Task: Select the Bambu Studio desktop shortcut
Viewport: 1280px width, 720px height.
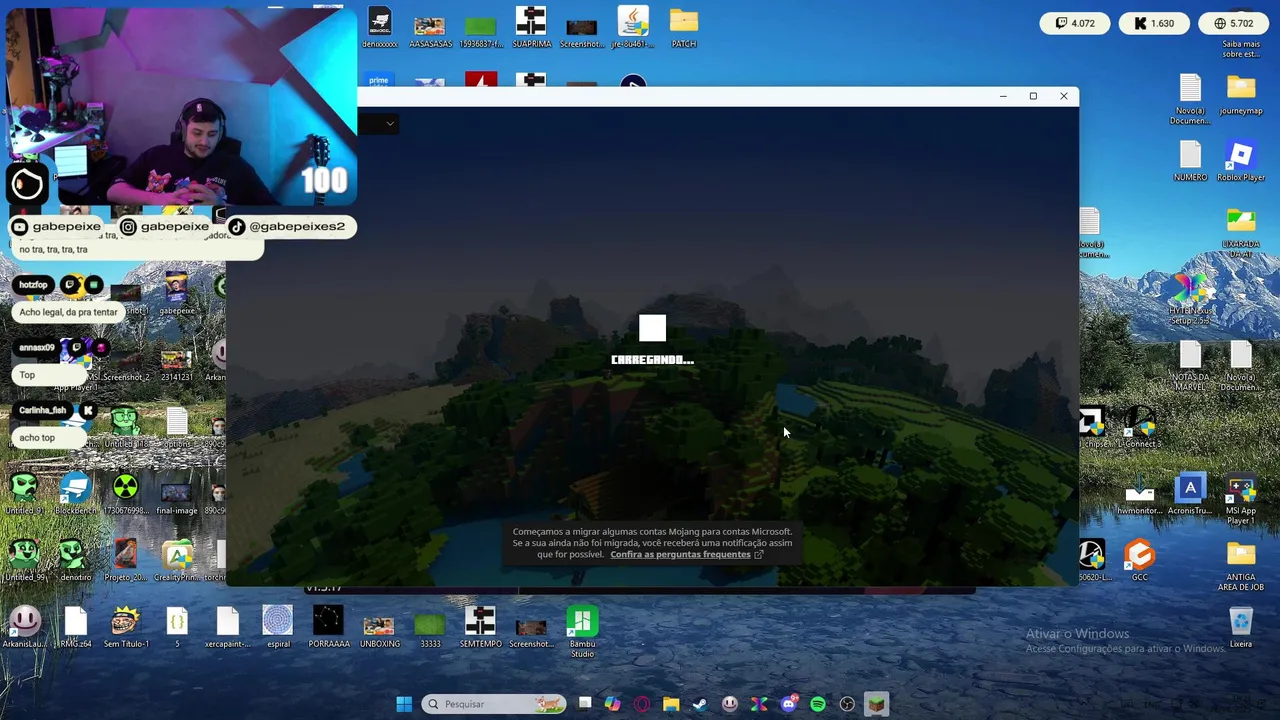Action: 582,630
